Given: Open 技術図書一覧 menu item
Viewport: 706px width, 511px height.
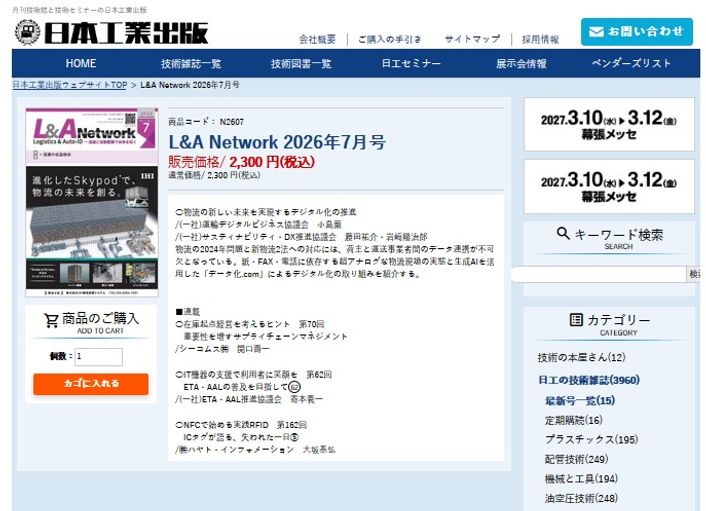Looking at the screenshot, I should point(301,63).
